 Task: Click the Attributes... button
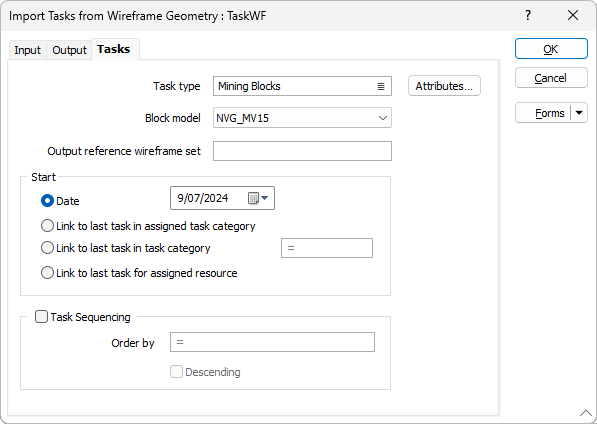444,86
